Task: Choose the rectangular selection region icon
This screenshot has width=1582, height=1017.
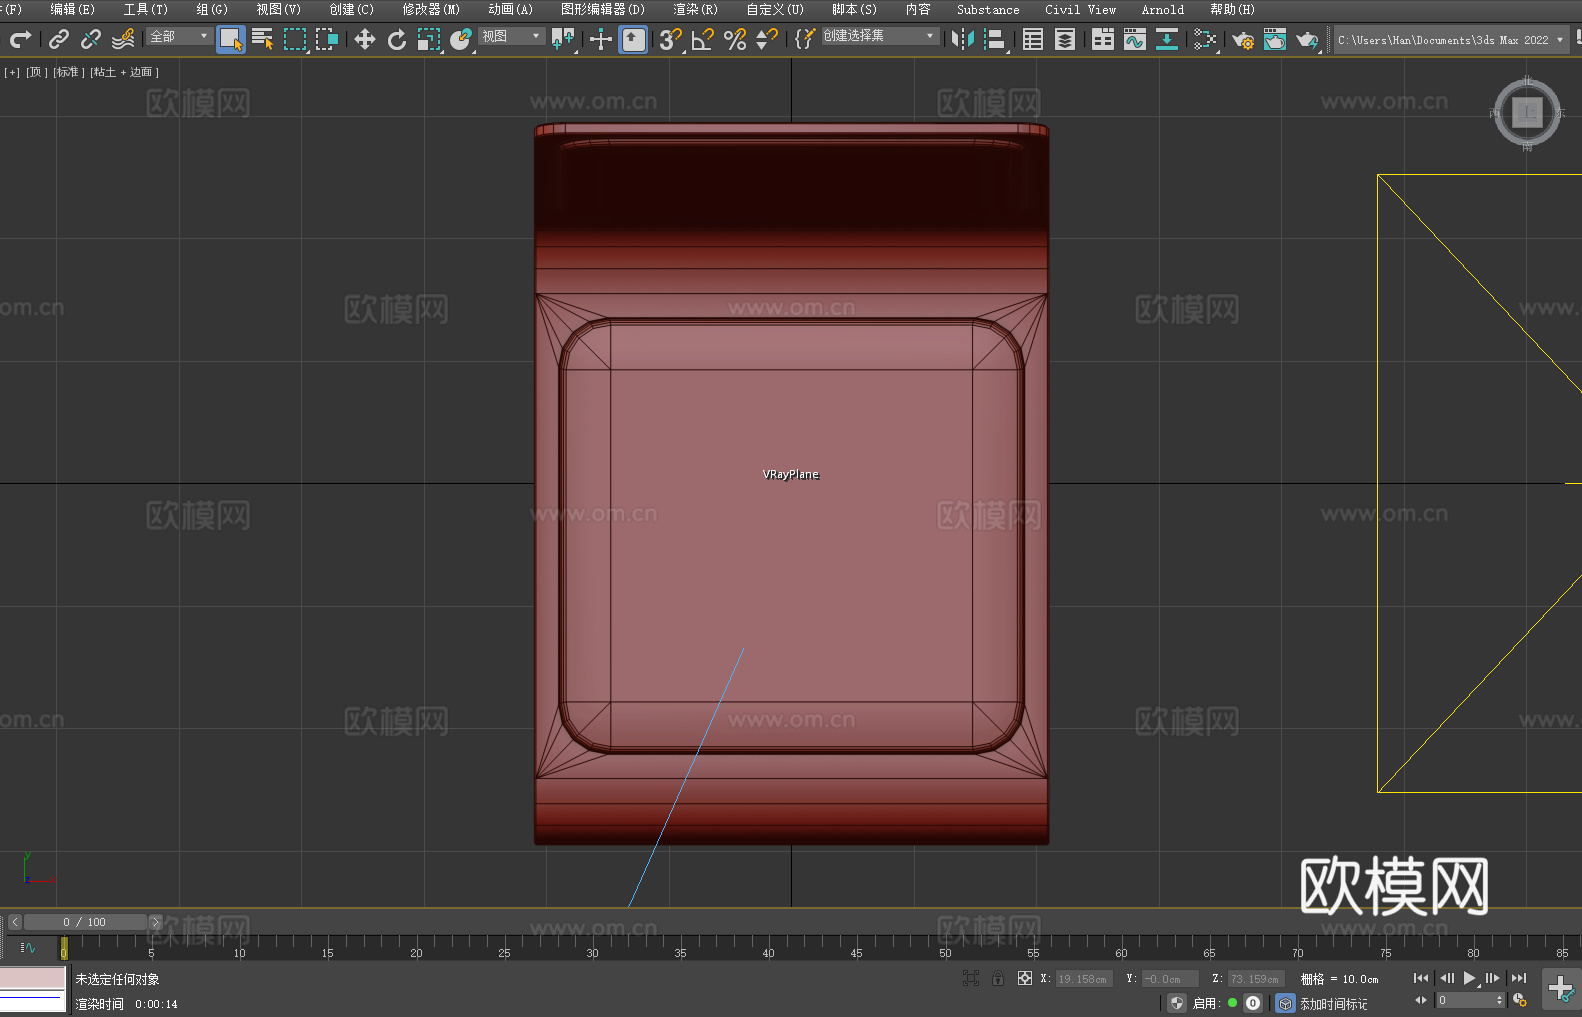Action: click(x=295, y=39)
